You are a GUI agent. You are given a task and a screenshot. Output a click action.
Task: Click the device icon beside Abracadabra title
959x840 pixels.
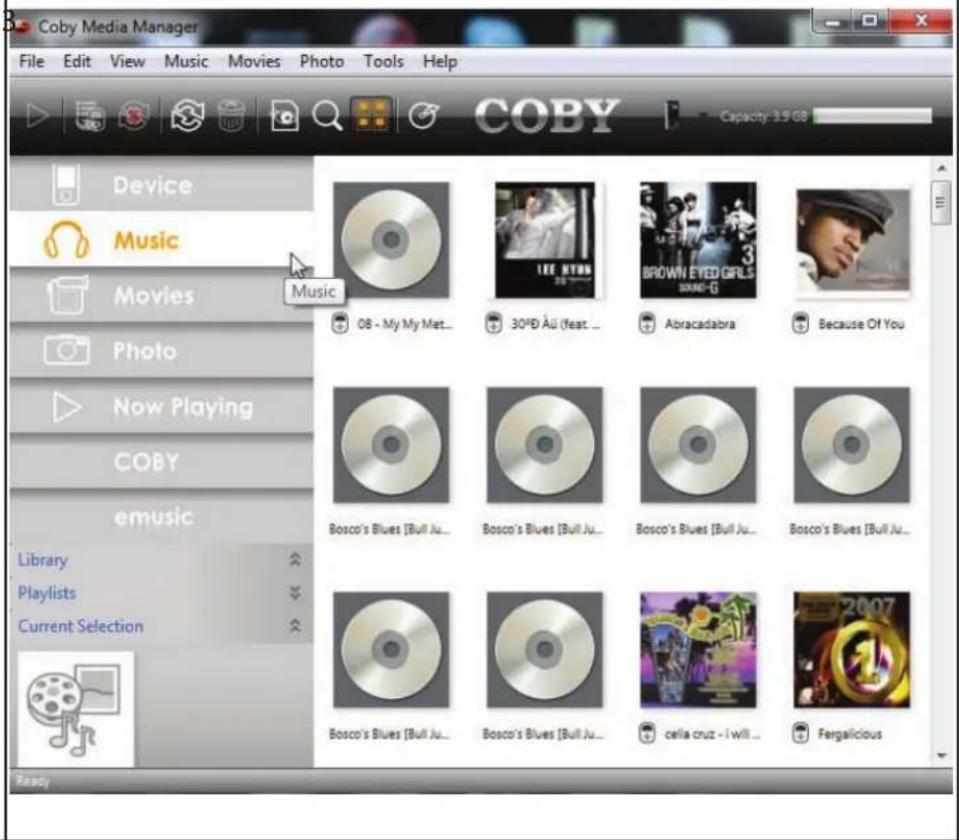(647, 323)
